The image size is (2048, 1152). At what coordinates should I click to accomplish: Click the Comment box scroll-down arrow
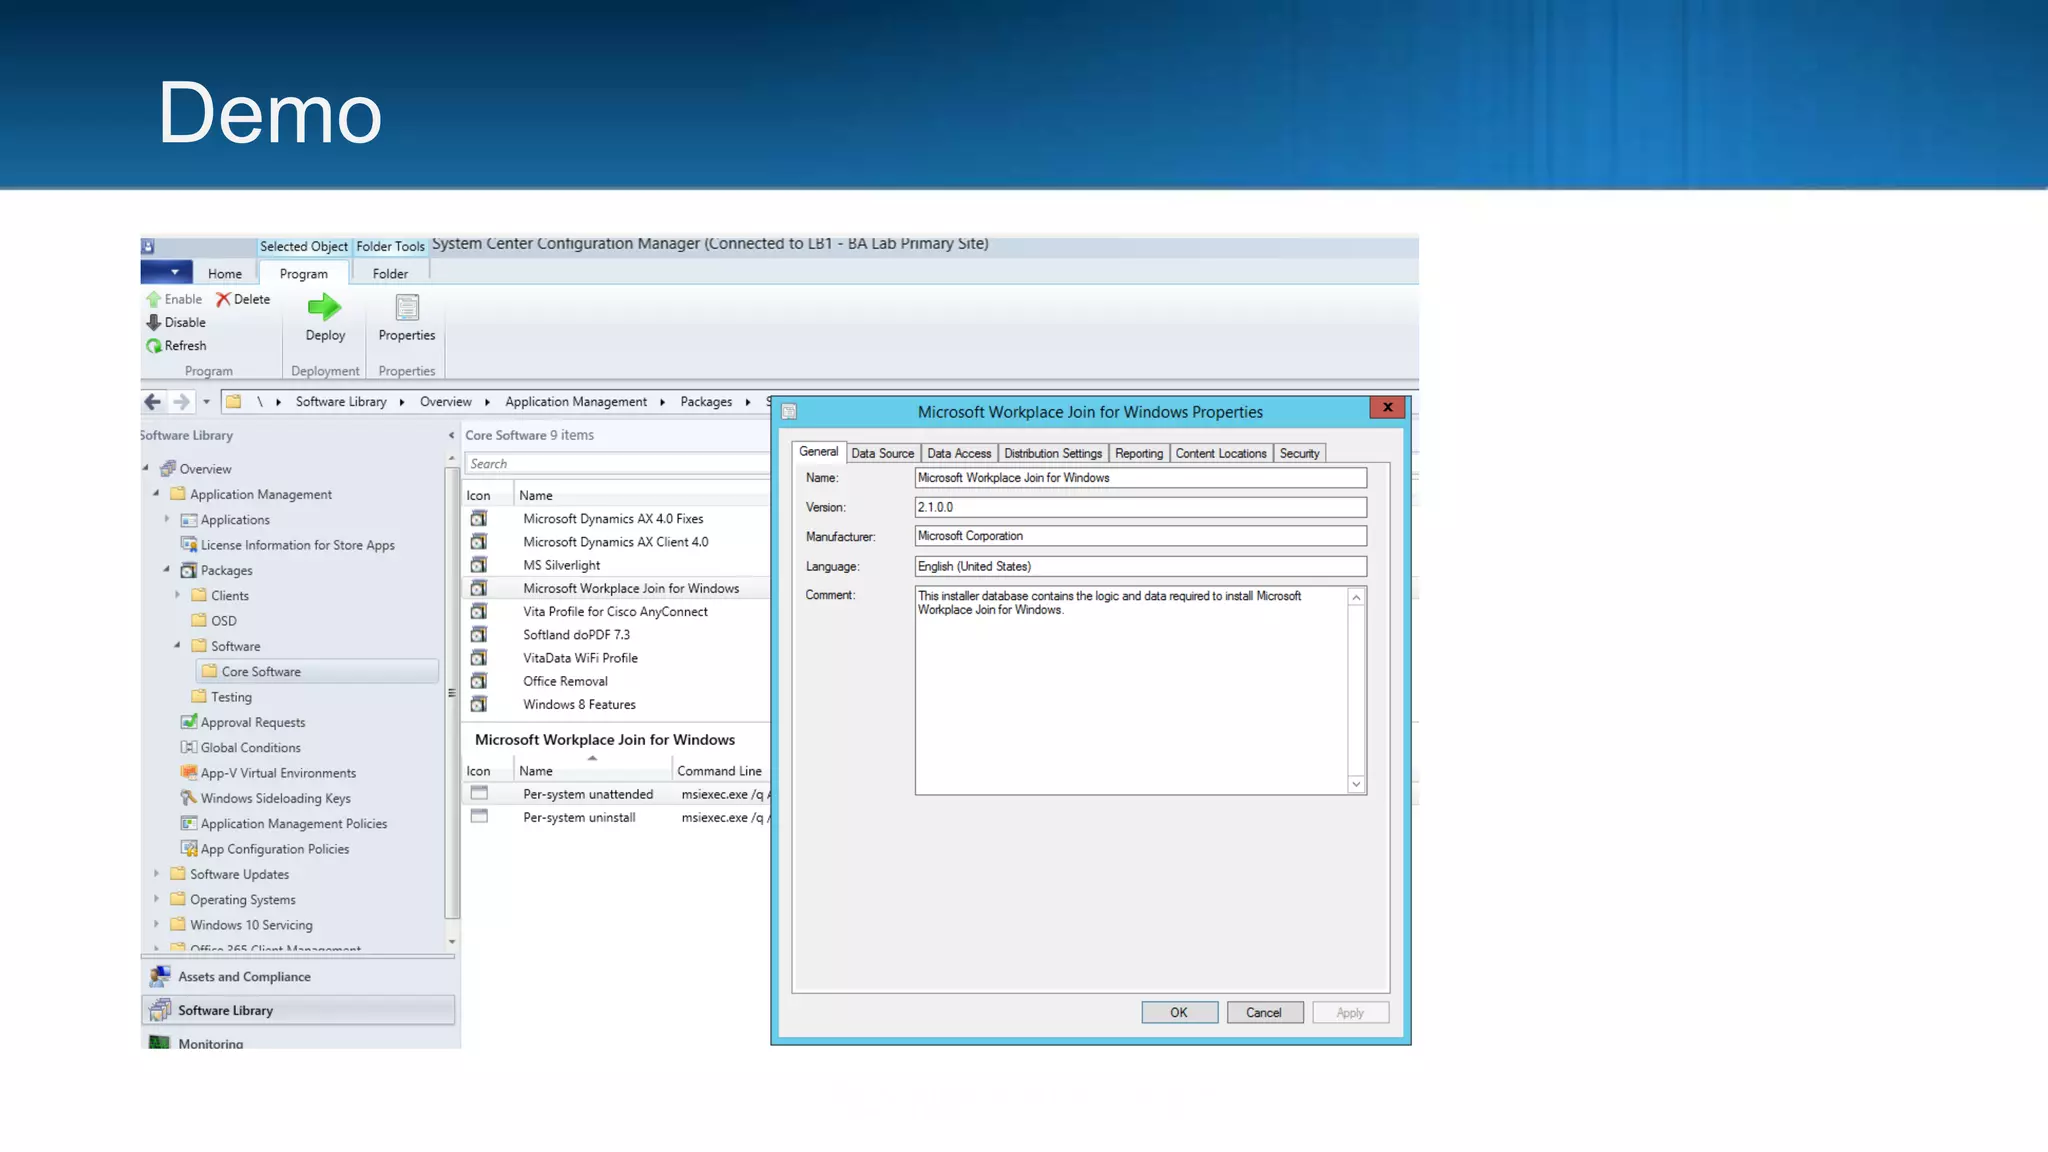coord(1356,784)
